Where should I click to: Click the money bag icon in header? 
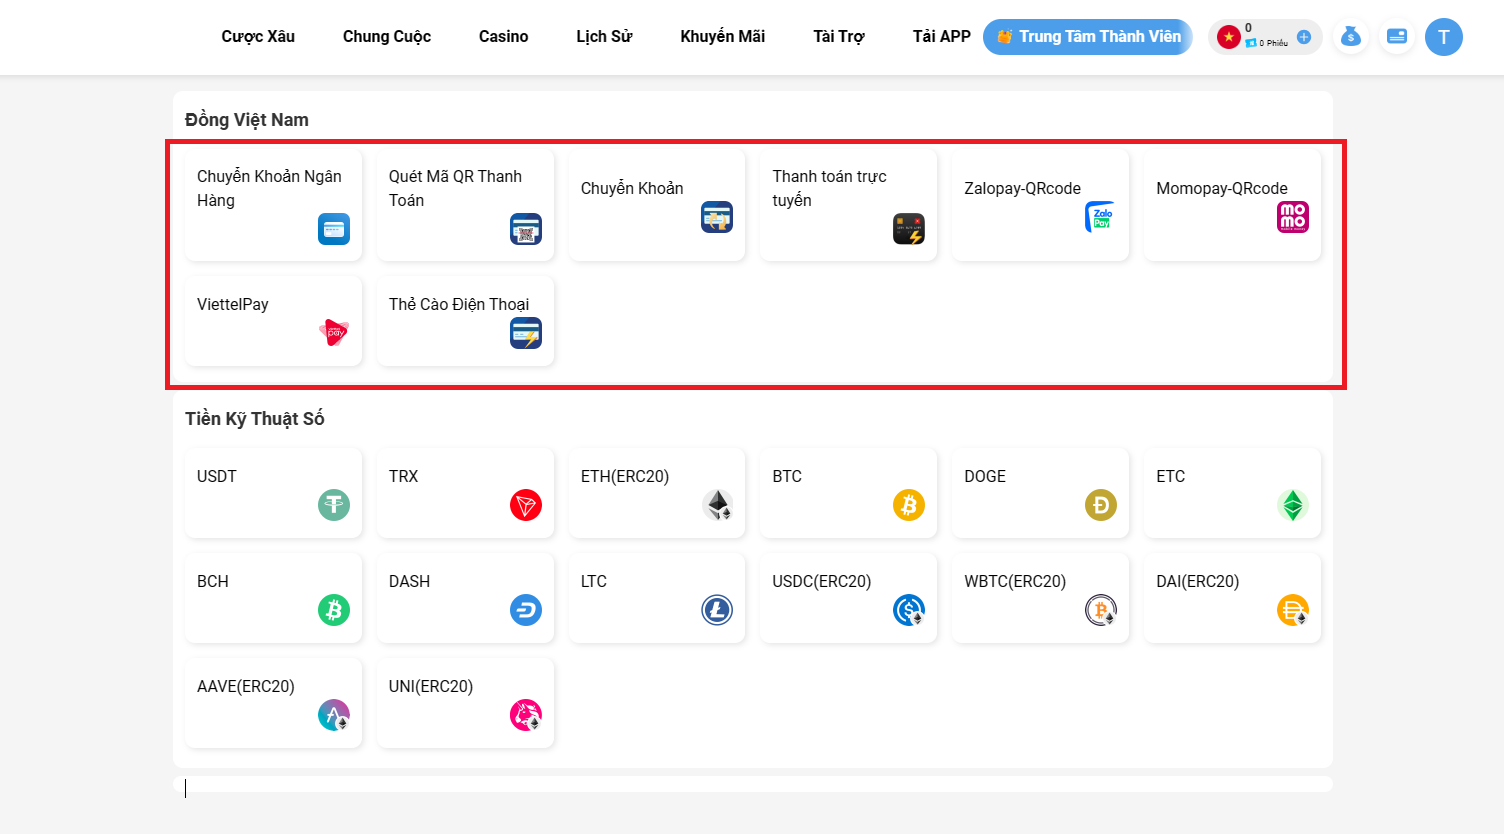1350,37
